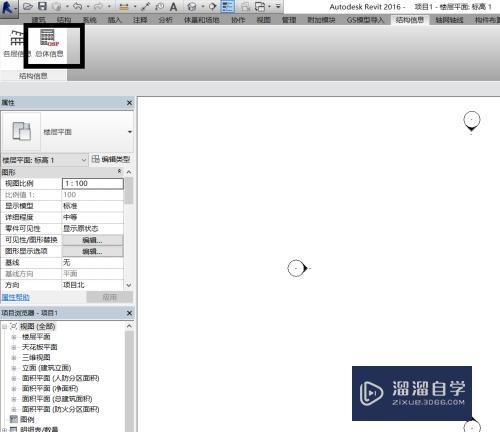Expand the 楼层平面 tree node
Image resolution: width=500 pixels, height=432 pixels.
click(14, 337)
